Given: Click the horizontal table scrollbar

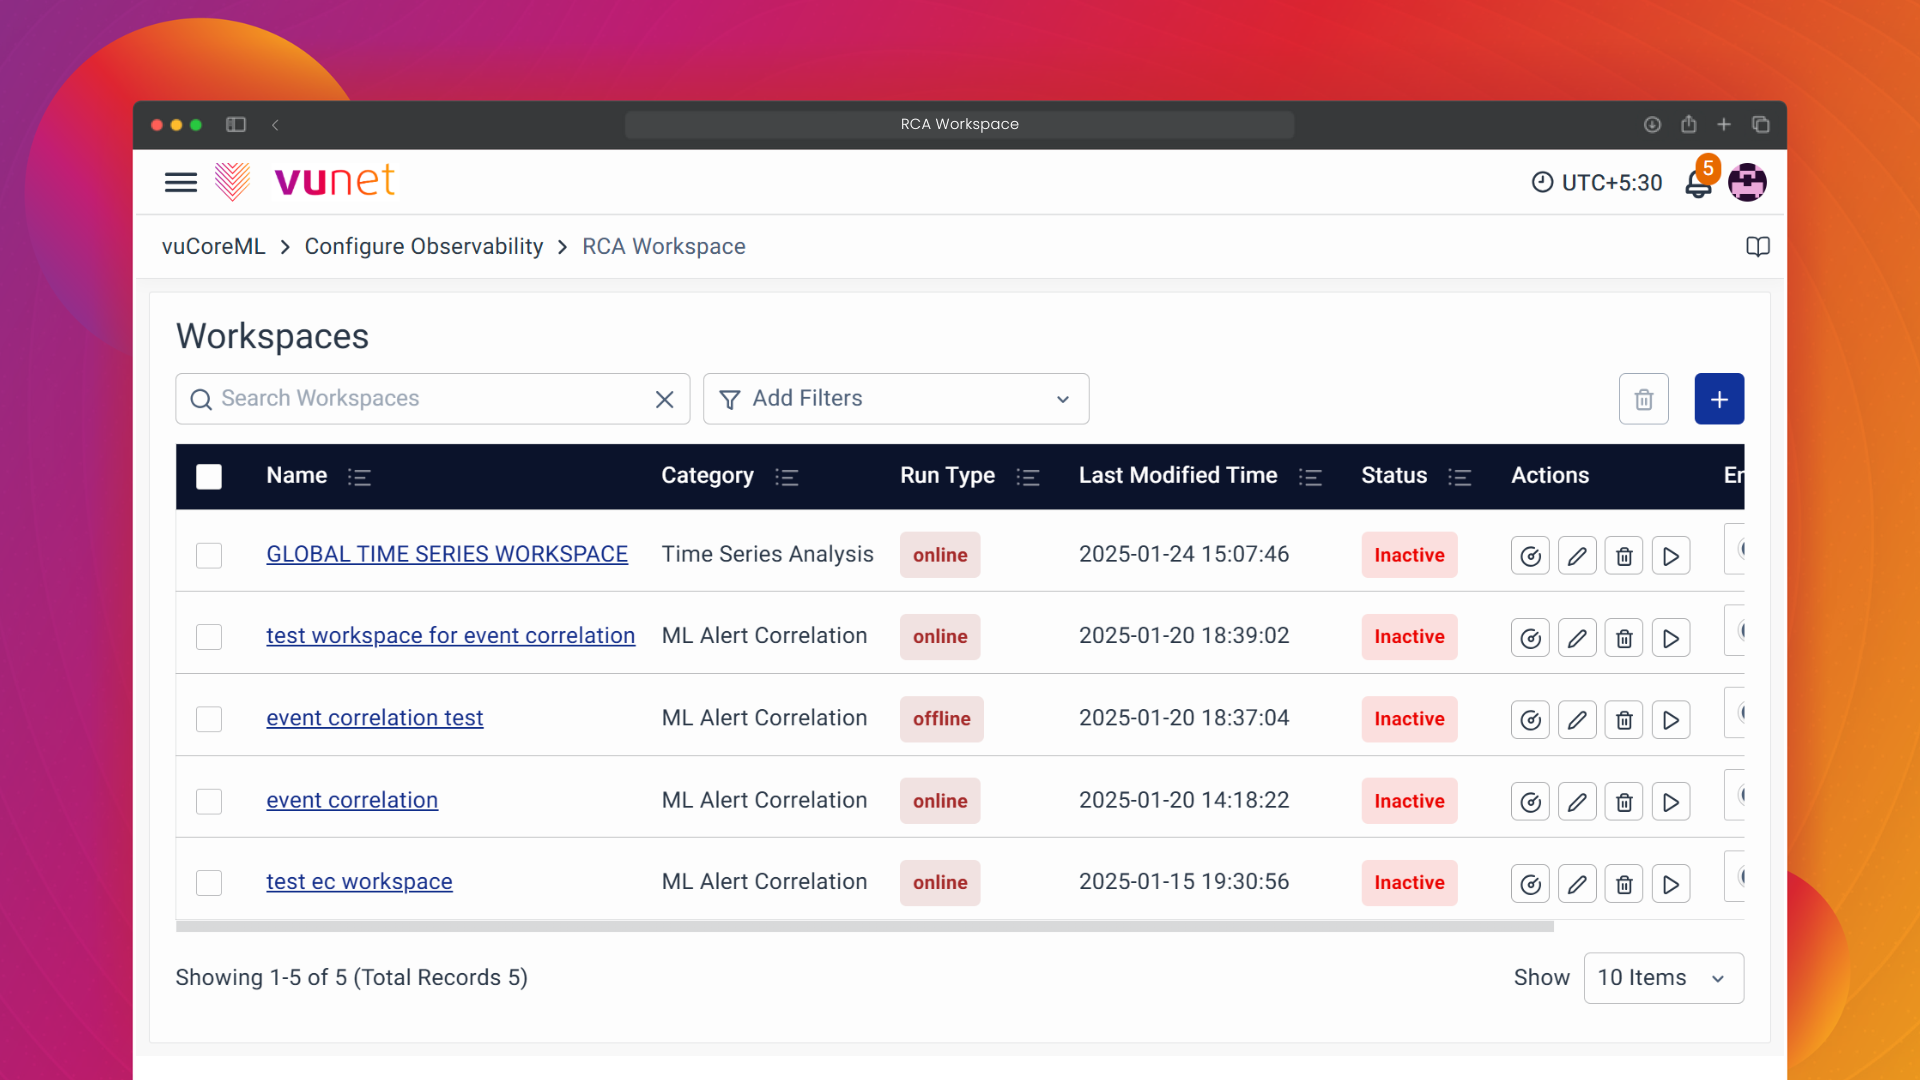Looking at the screenshot, I should tap(864, 927).
